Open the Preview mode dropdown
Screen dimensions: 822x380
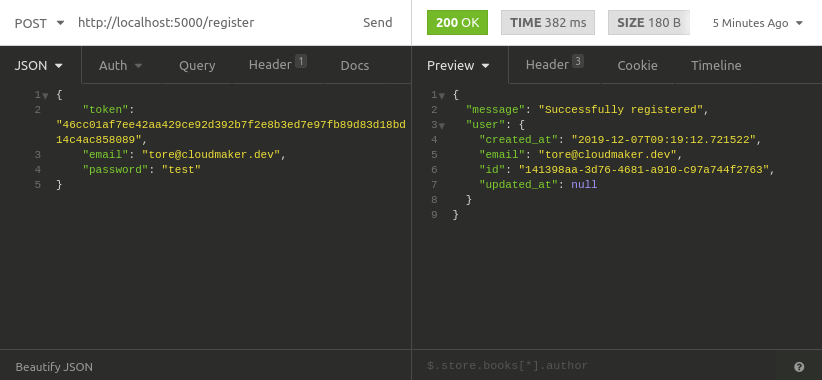pyautogui.click(x=459, y=66)
